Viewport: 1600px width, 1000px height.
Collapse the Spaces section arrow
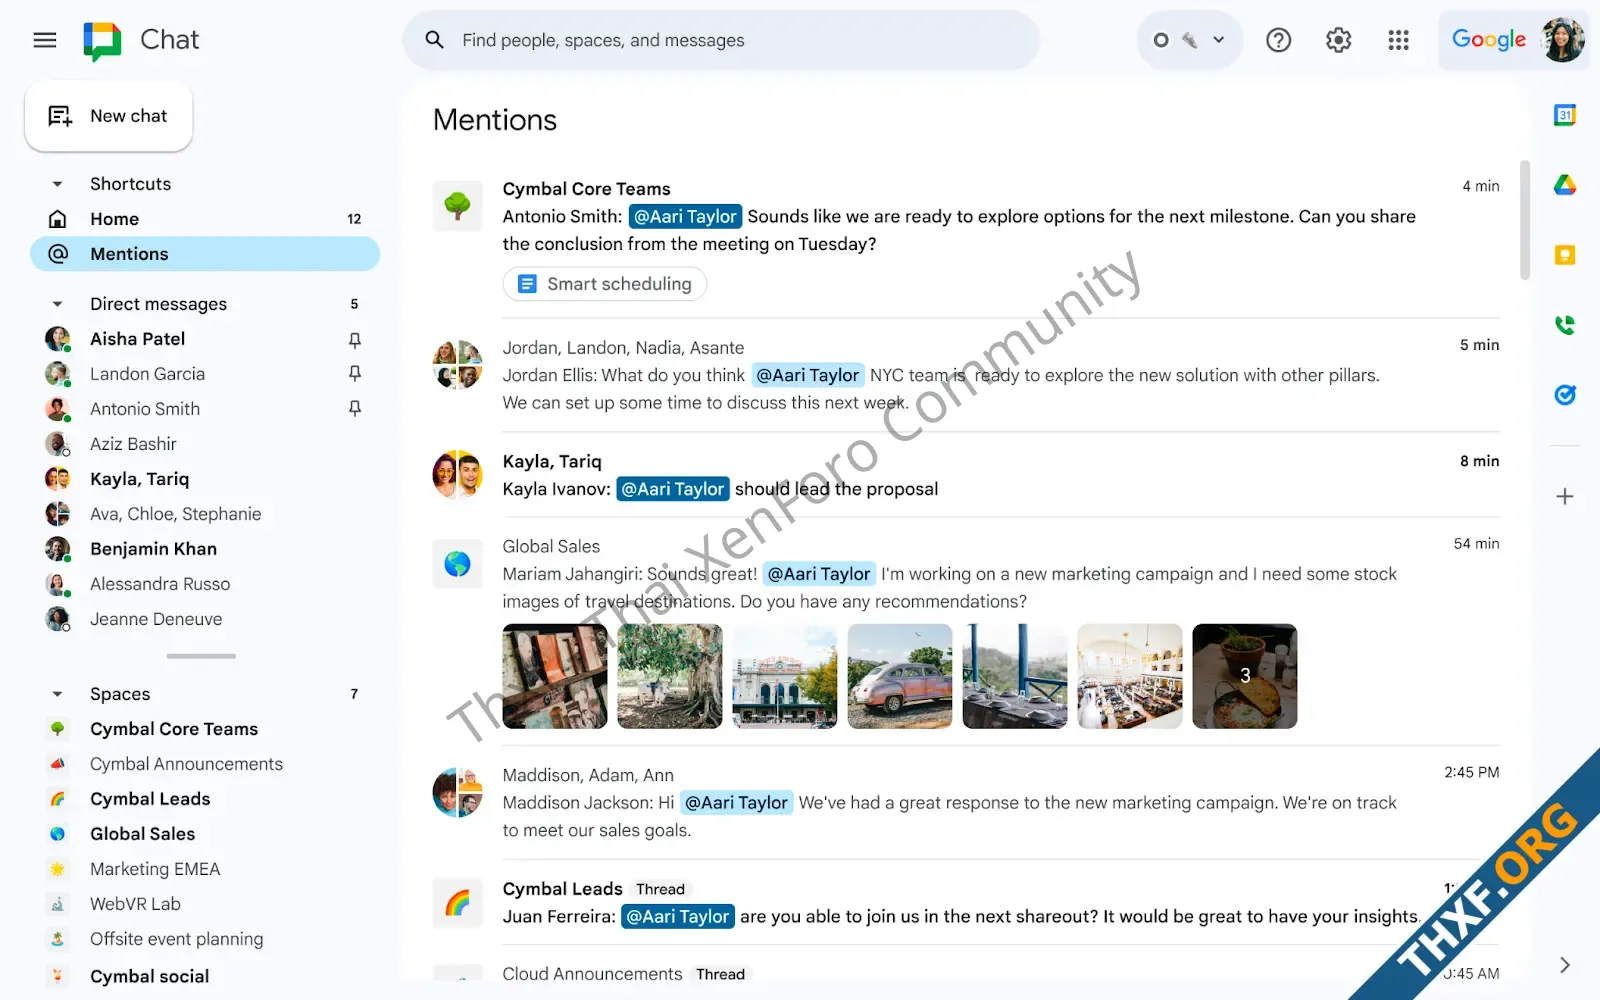[57, 694]
